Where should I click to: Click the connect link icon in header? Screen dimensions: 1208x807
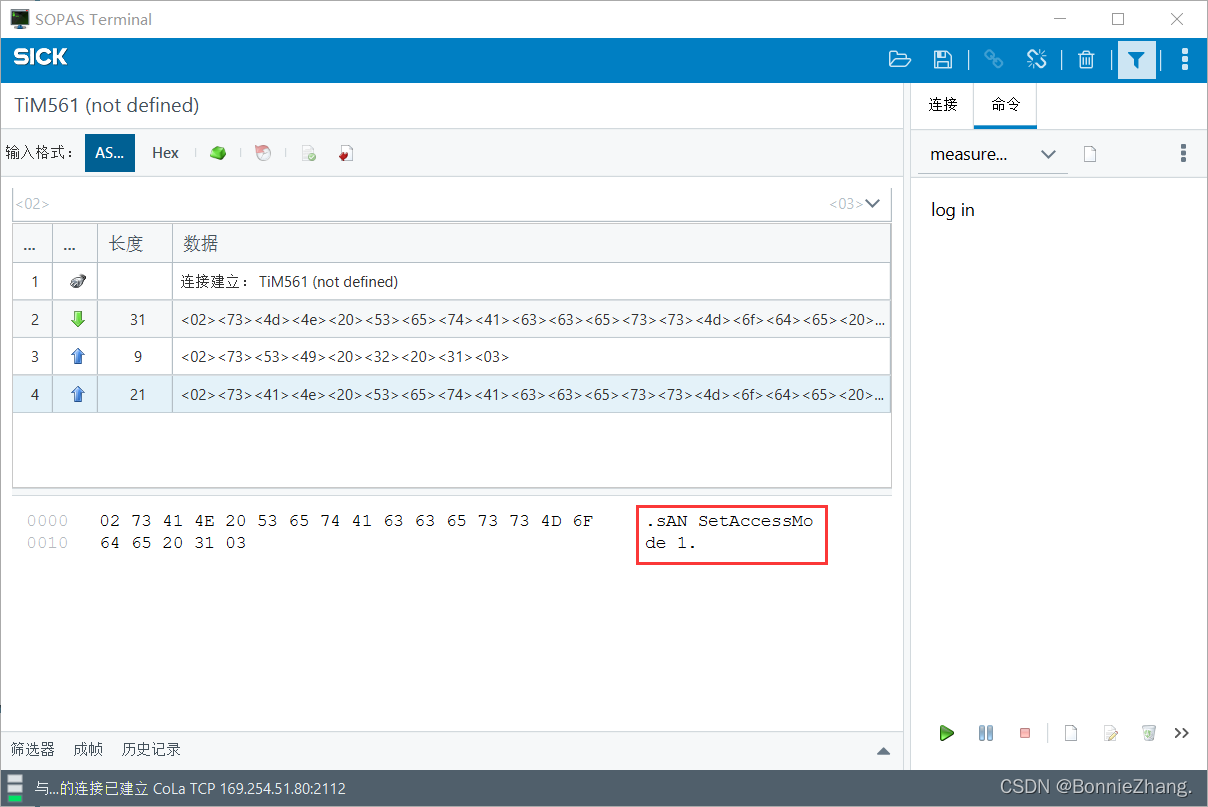[x=993, y=60]
